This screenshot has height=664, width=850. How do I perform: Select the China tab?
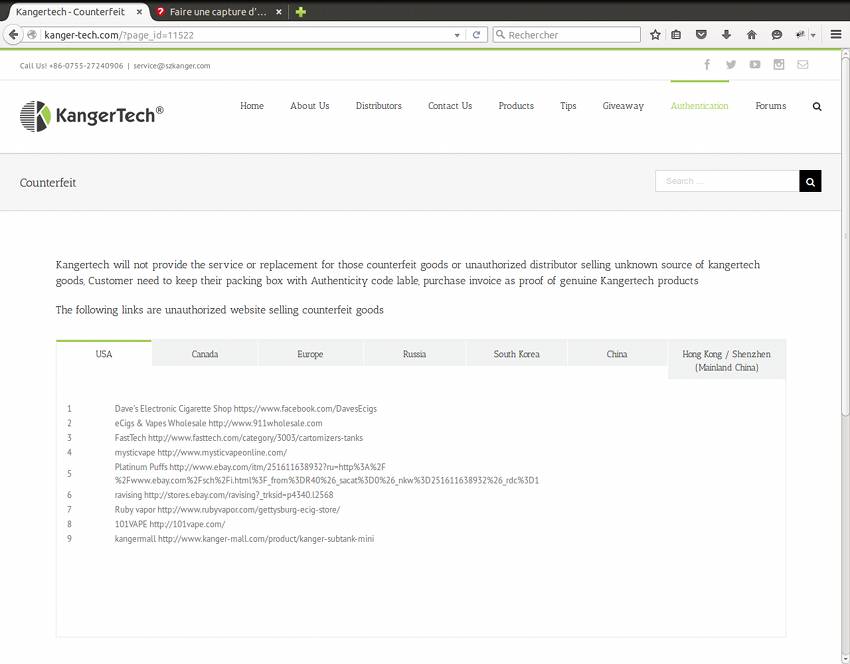point(616,354)
